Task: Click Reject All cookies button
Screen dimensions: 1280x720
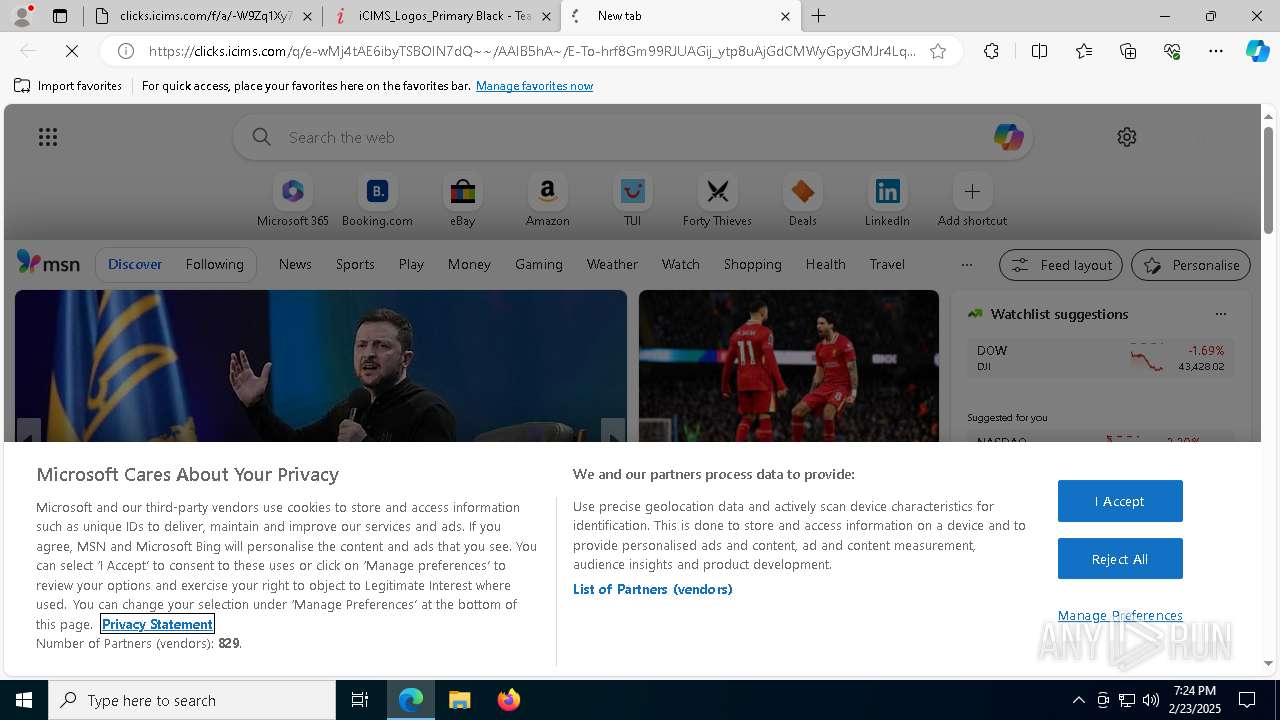Action: click(1120, 559)
